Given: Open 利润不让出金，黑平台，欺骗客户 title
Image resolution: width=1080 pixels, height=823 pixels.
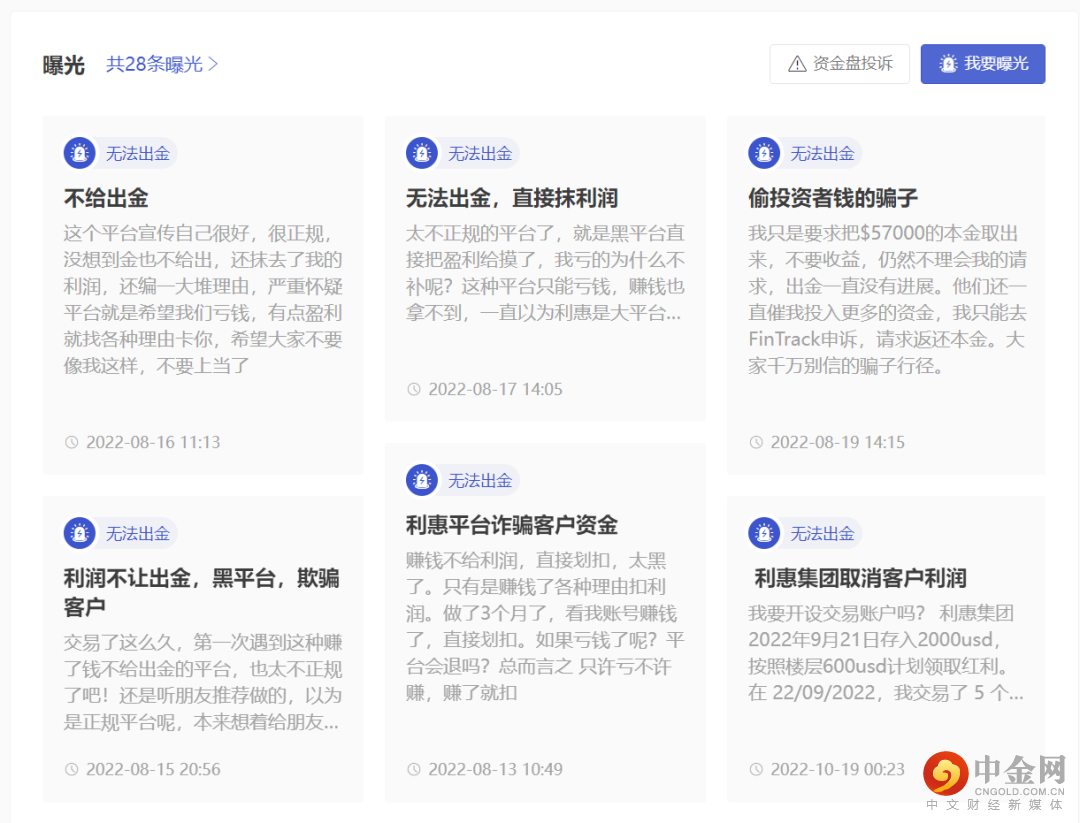Looking at the screenshot, I should click(201, 592).
